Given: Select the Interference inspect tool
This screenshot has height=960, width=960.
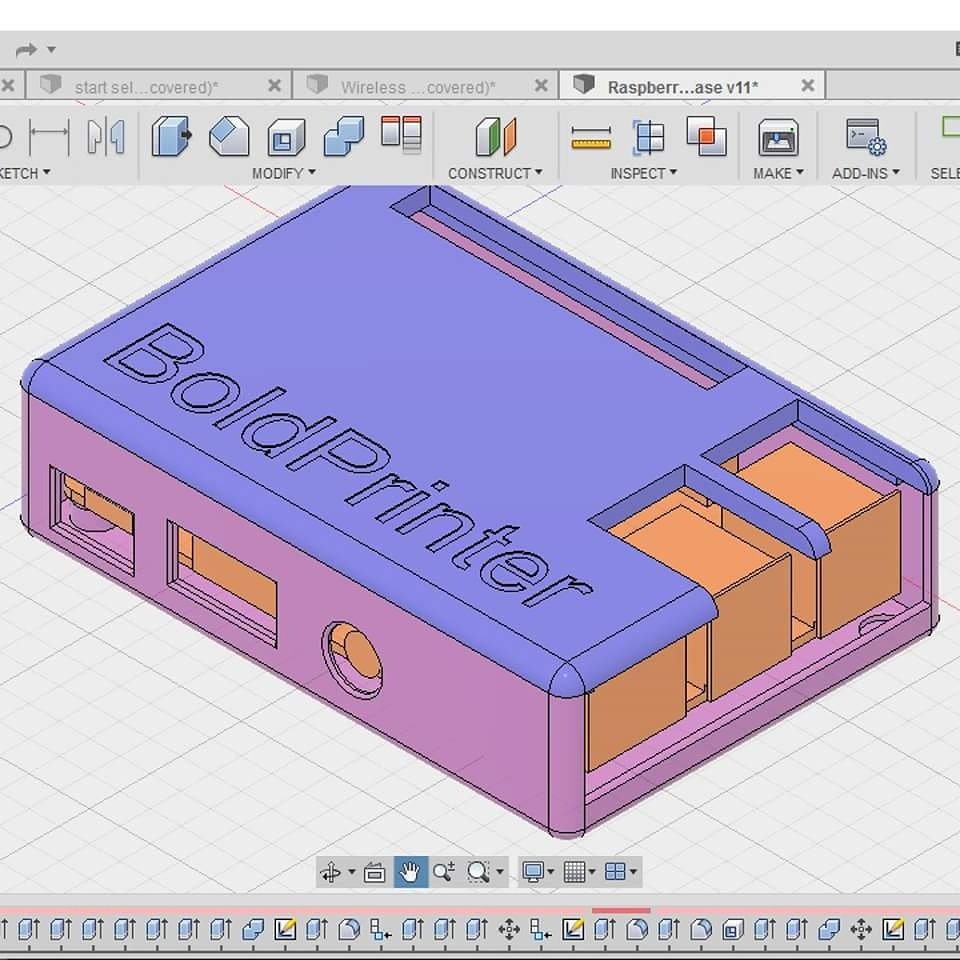Looking at the screenshot, I should (x=706, y=136).
